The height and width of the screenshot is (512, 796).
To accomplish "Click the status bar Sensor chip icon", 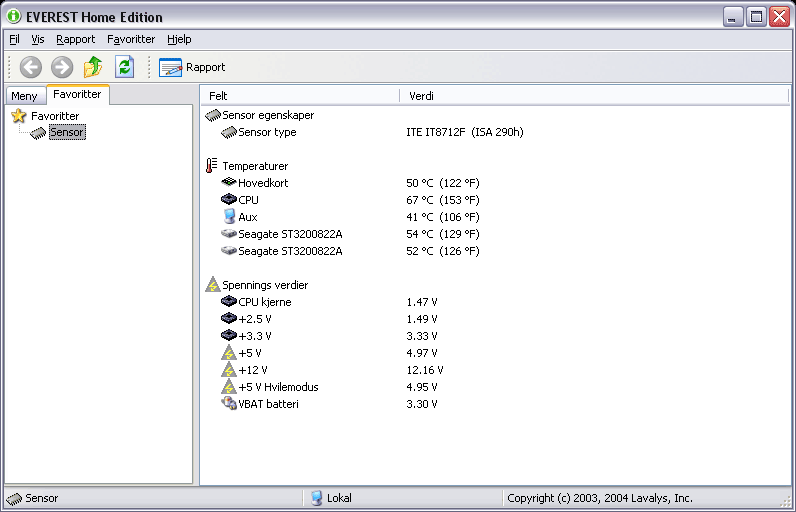I will (14, 499).
